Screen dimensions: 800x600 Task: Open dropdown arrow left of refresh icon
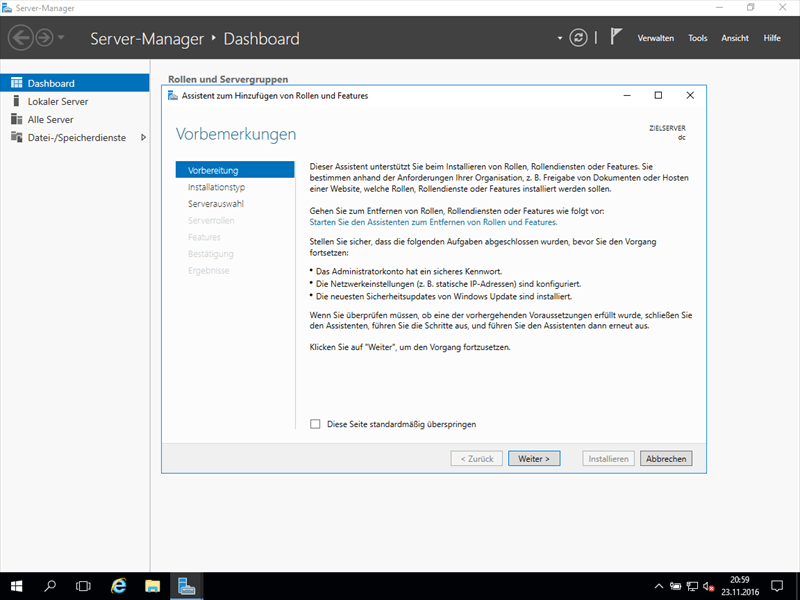pyautogui.click(x=560, y=38)
